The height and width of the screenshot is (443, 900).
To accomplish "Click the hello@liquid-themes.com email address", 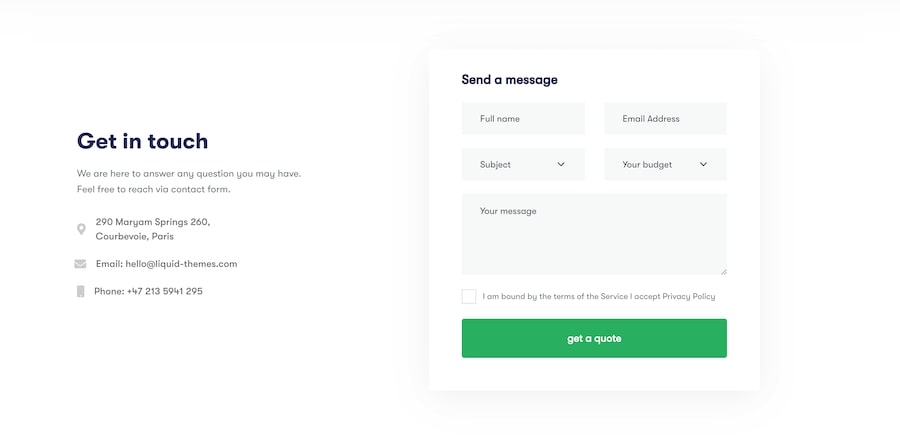I will pos(181,264).
